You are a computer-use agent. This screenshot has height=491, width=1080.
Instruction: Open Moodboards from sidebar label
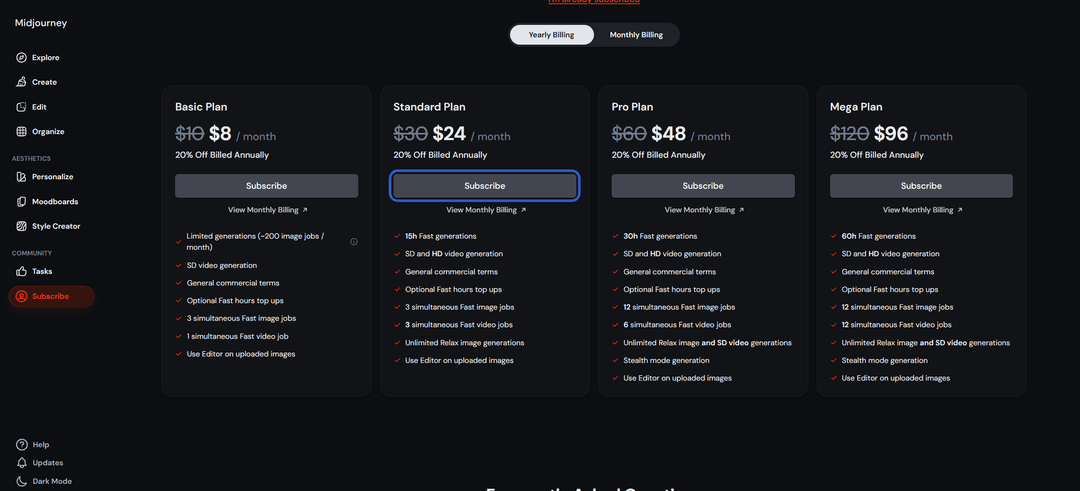click(x=55, y=202)
